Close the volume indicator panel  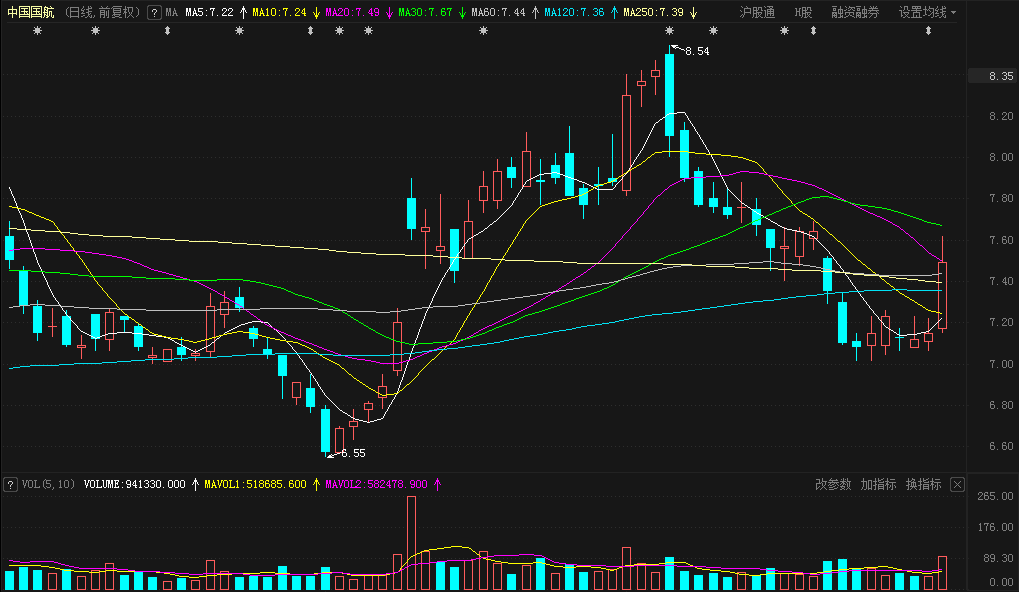[x=957, y=485]
